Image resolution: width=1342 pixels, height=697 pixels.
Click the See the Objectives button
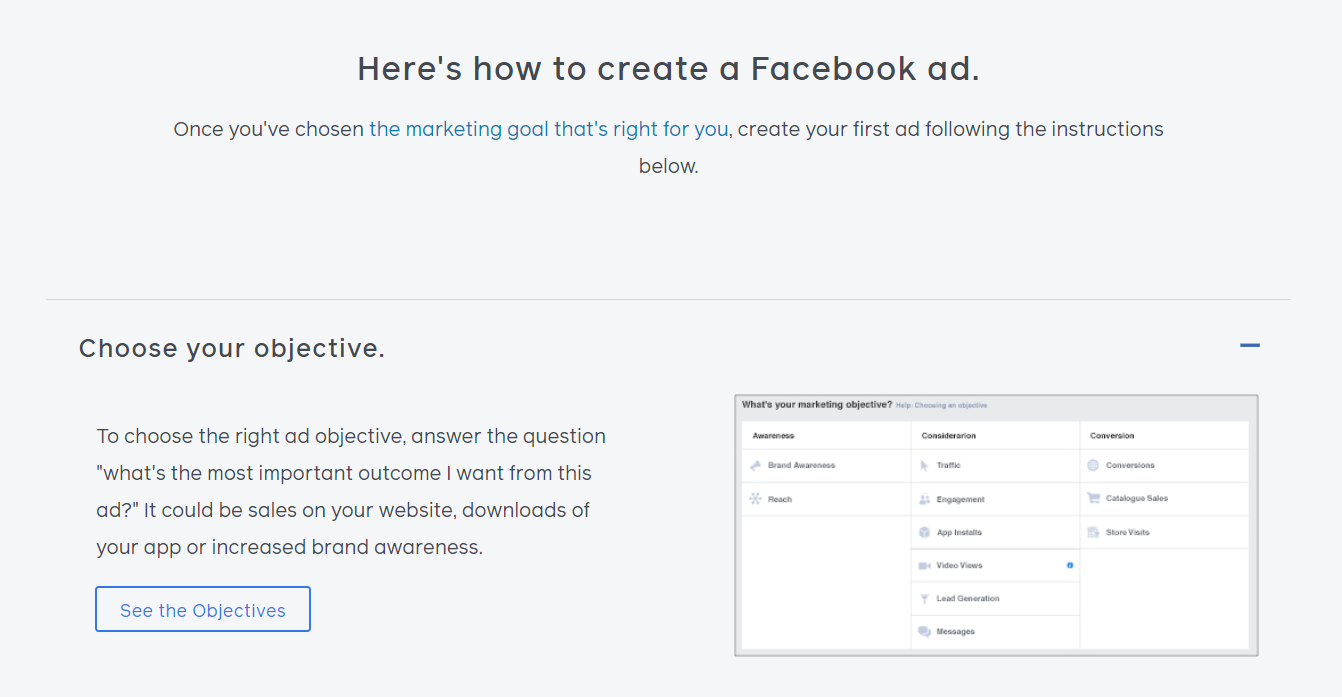click(203, 609)
